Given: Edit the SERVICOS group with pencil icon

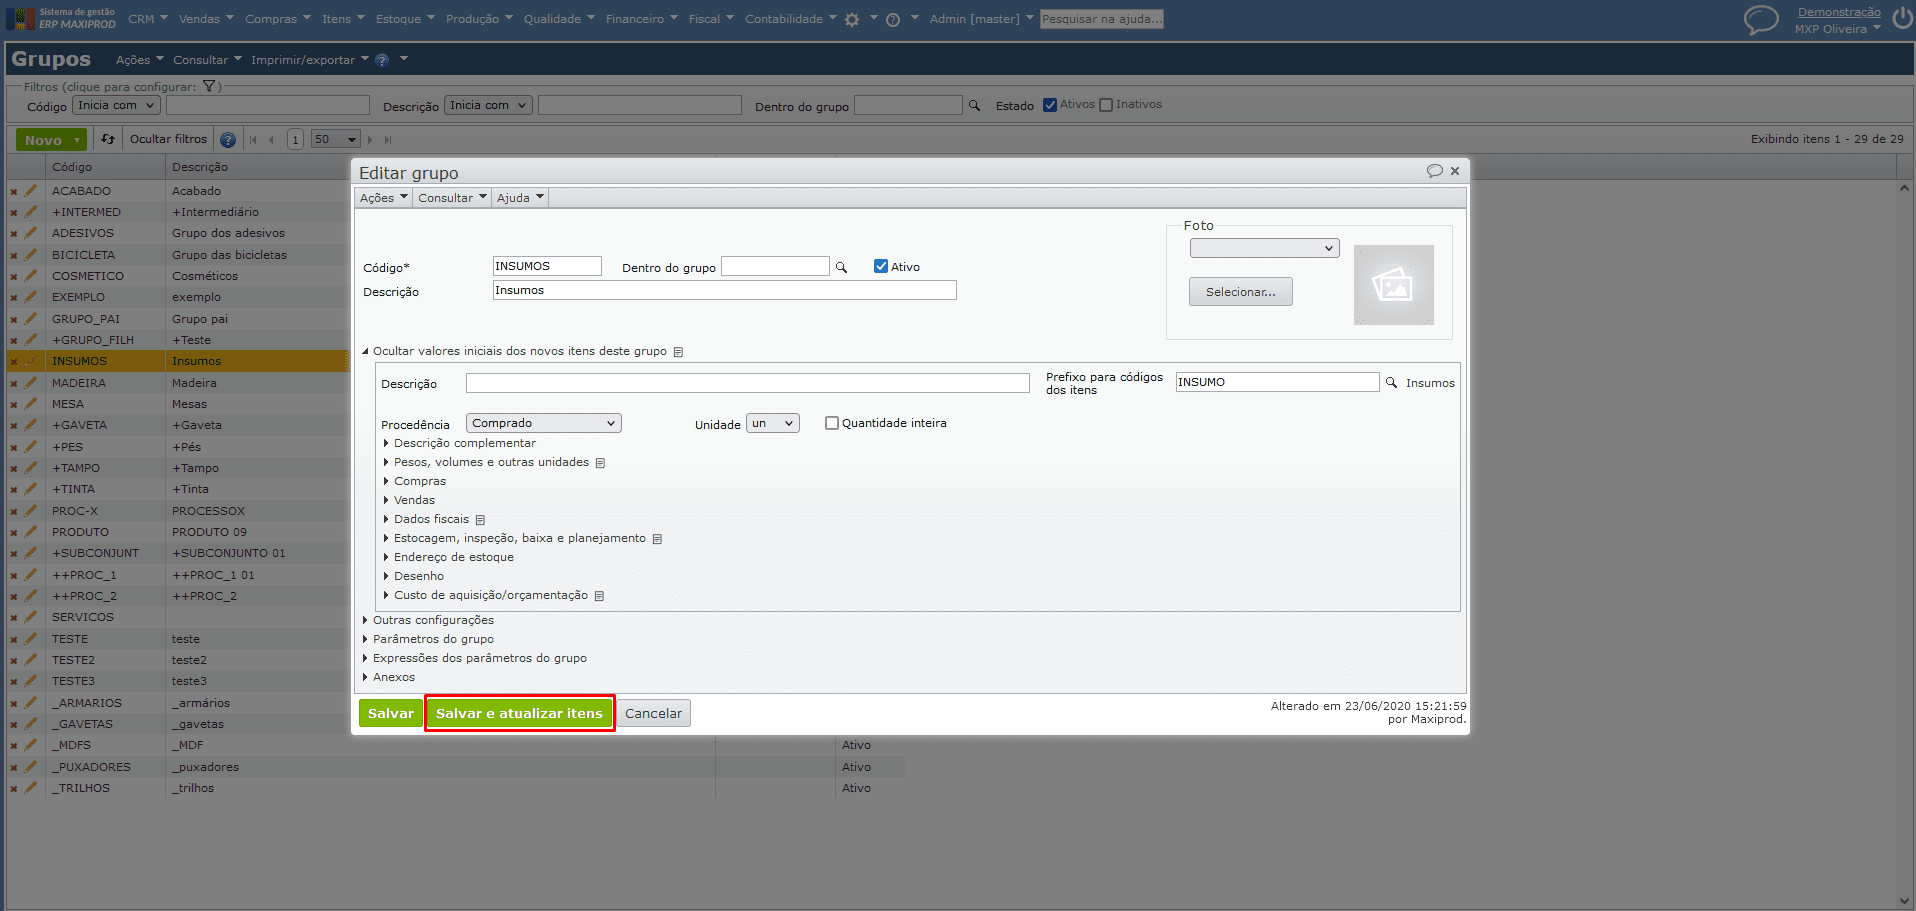Looking at the screenshot, I should 31,617.
